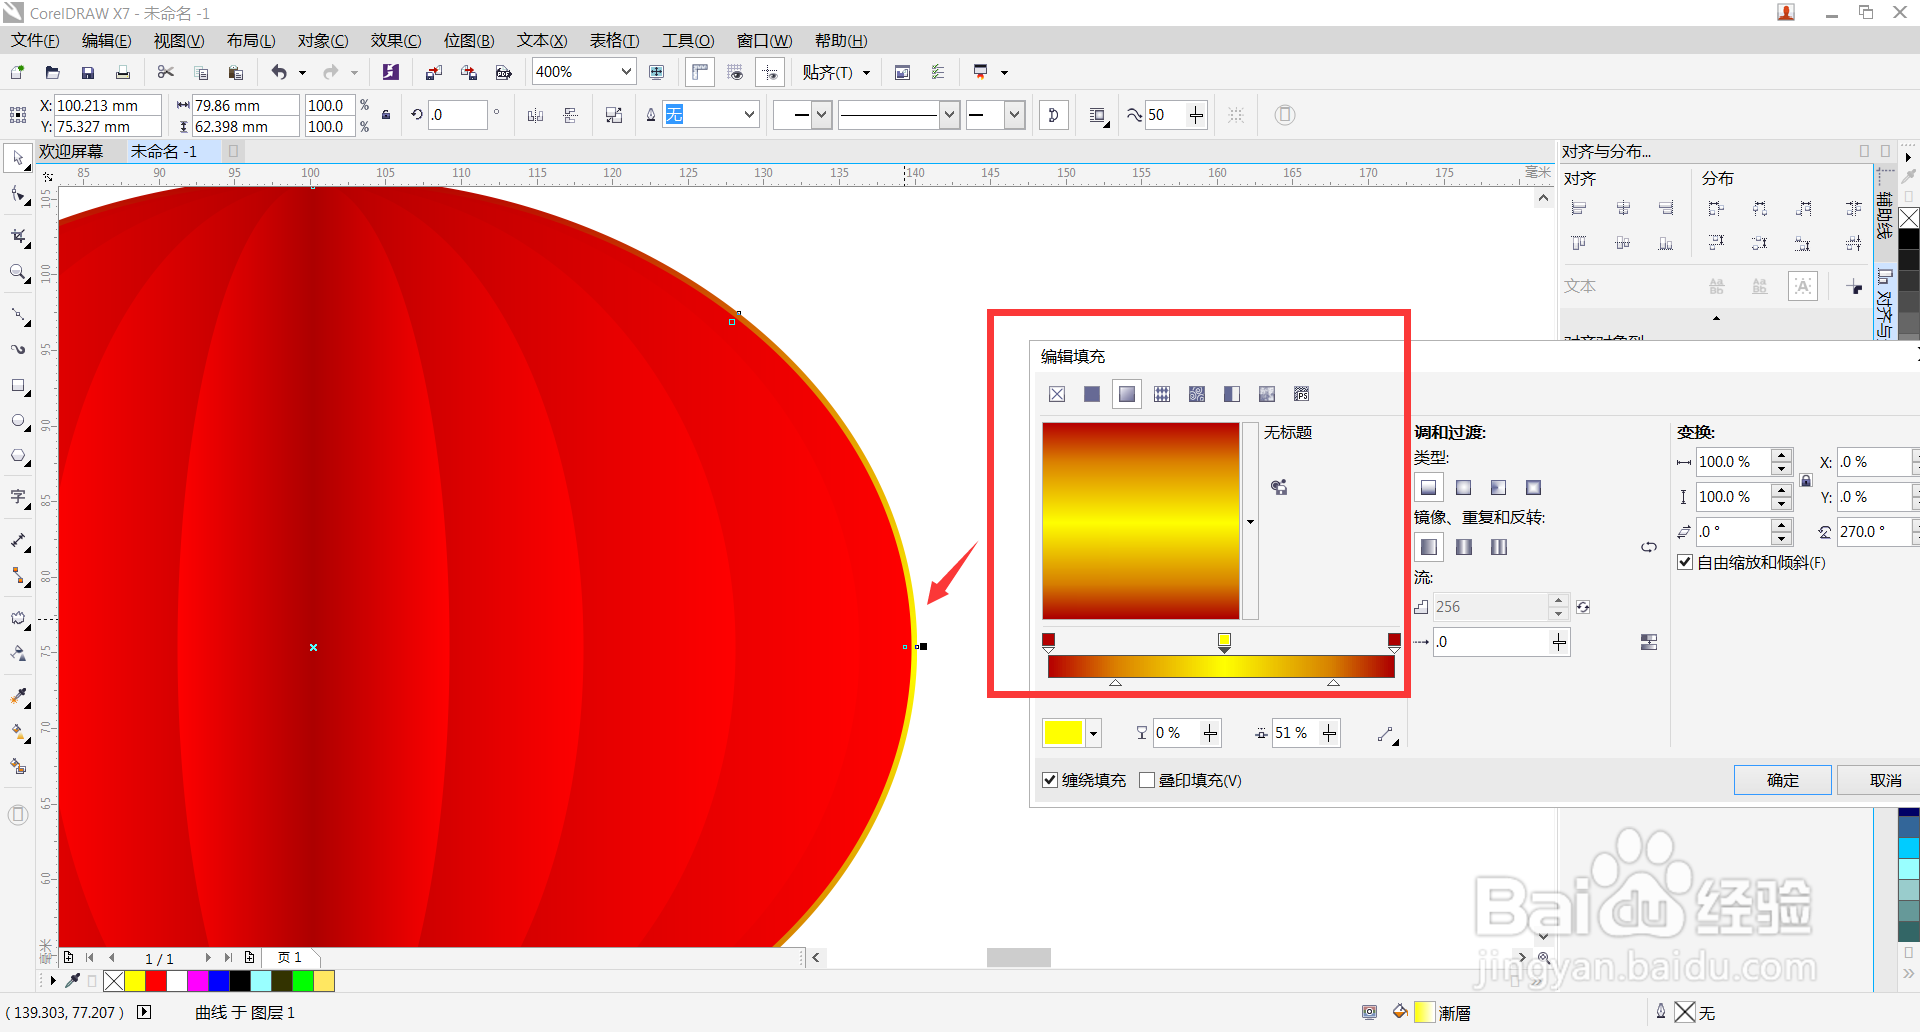Open the 编辑(E) menu

107,41
